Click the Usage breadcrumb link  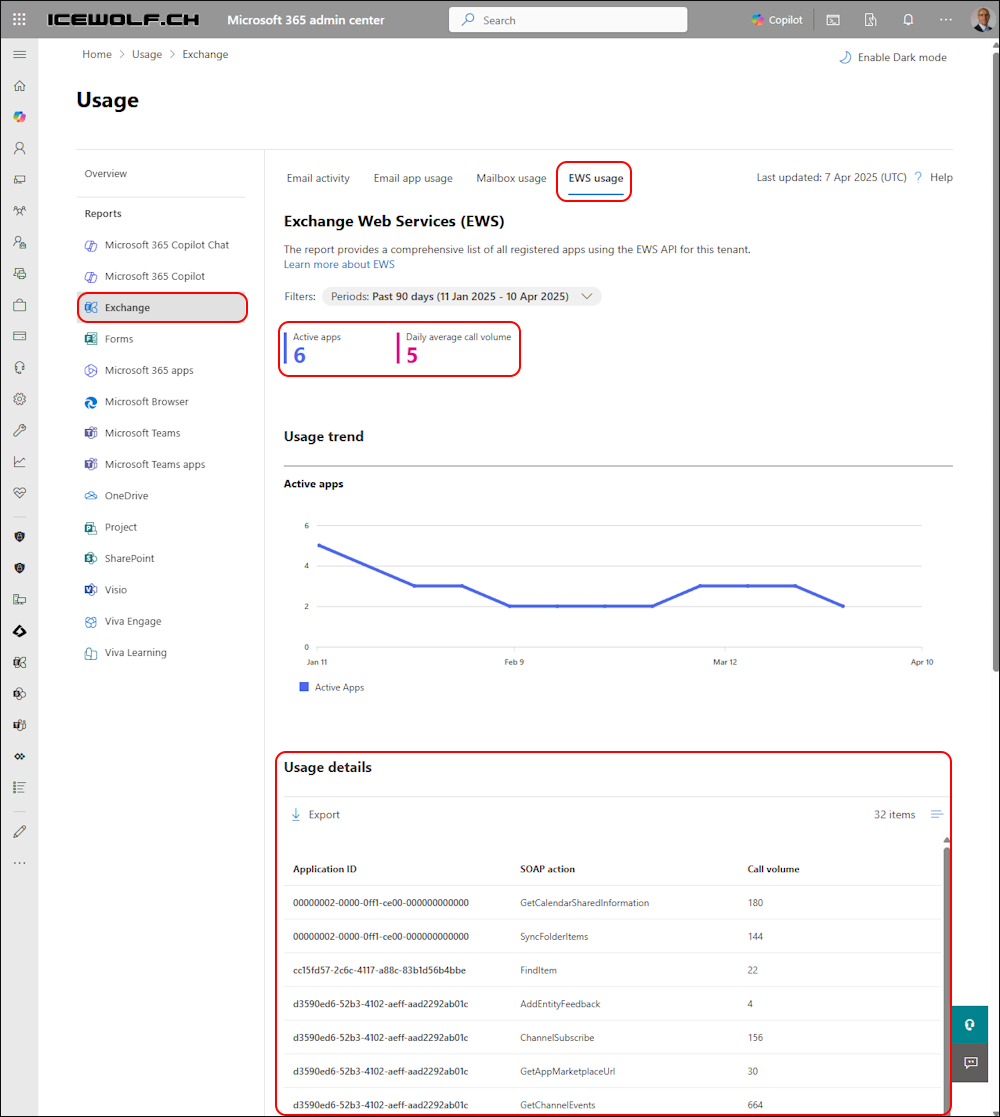click(147, 54)
